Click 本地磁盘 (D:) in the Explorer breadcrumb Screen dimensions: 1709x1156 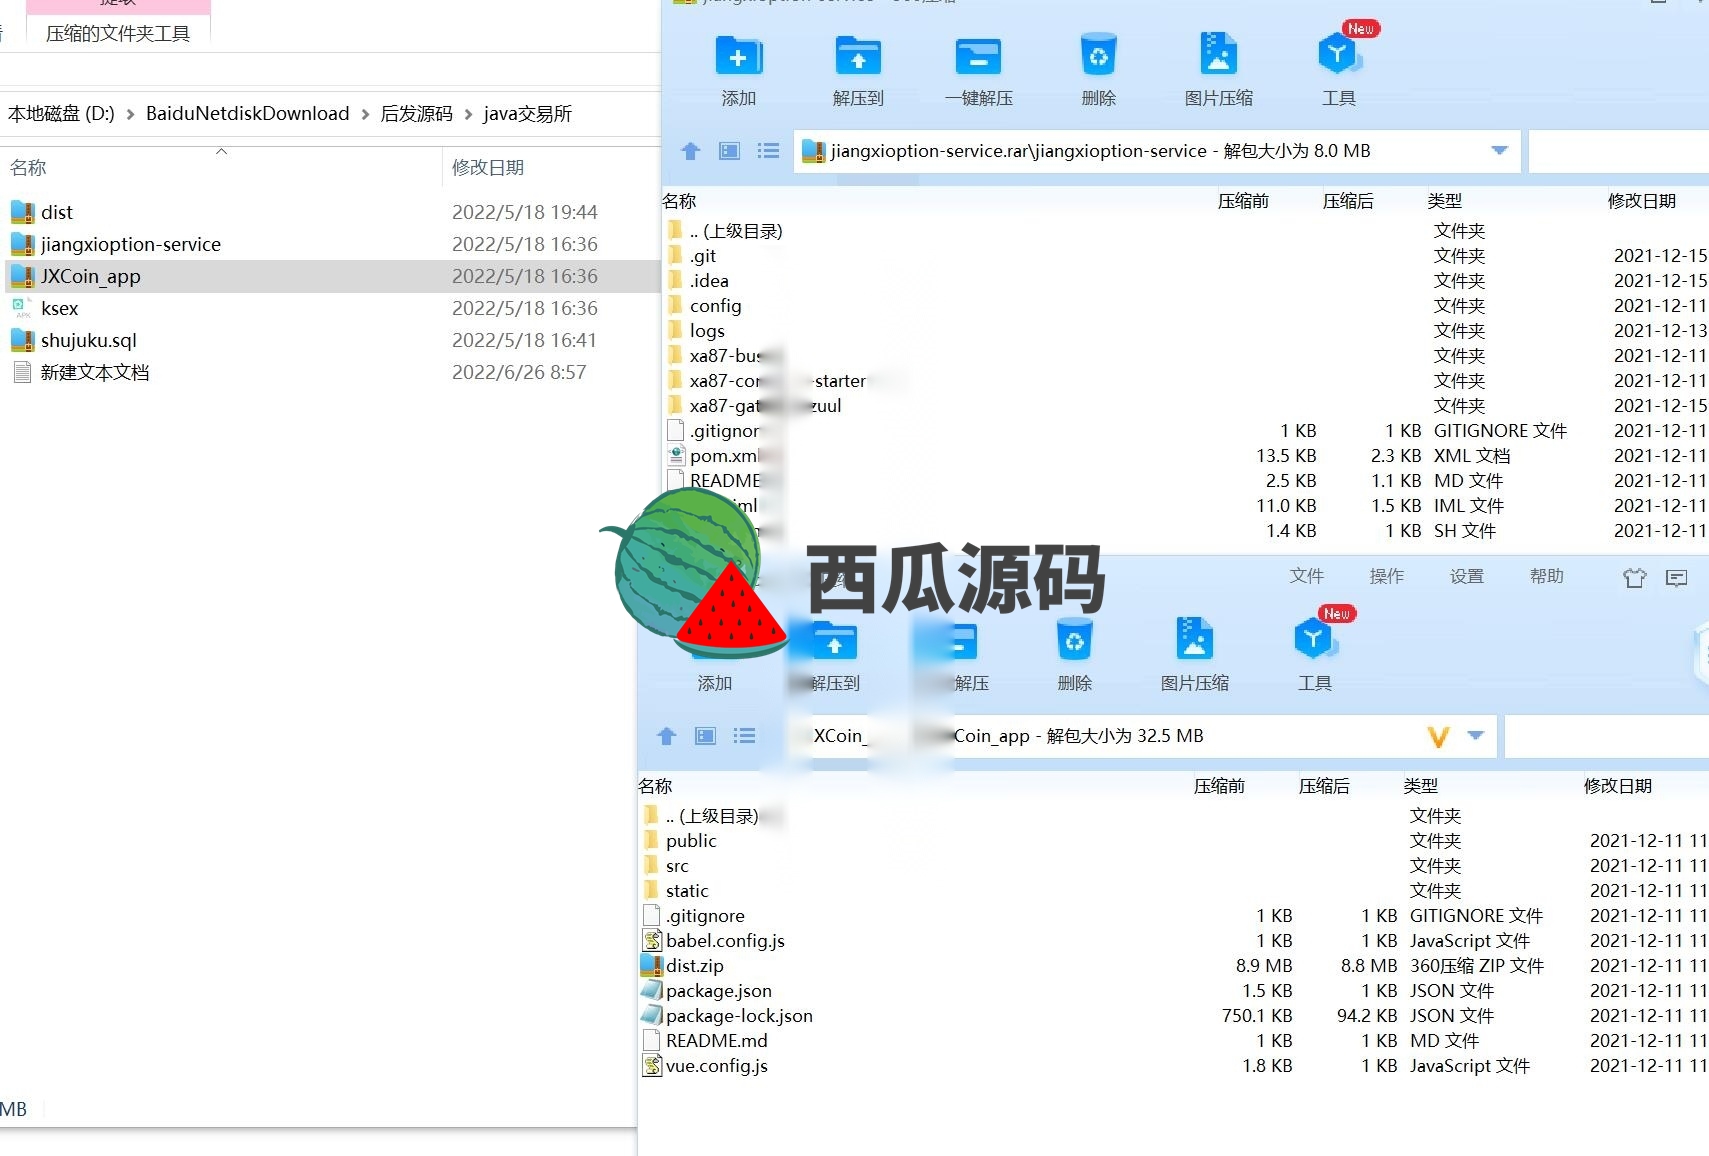pyautogui.click(x=61, y=113)
